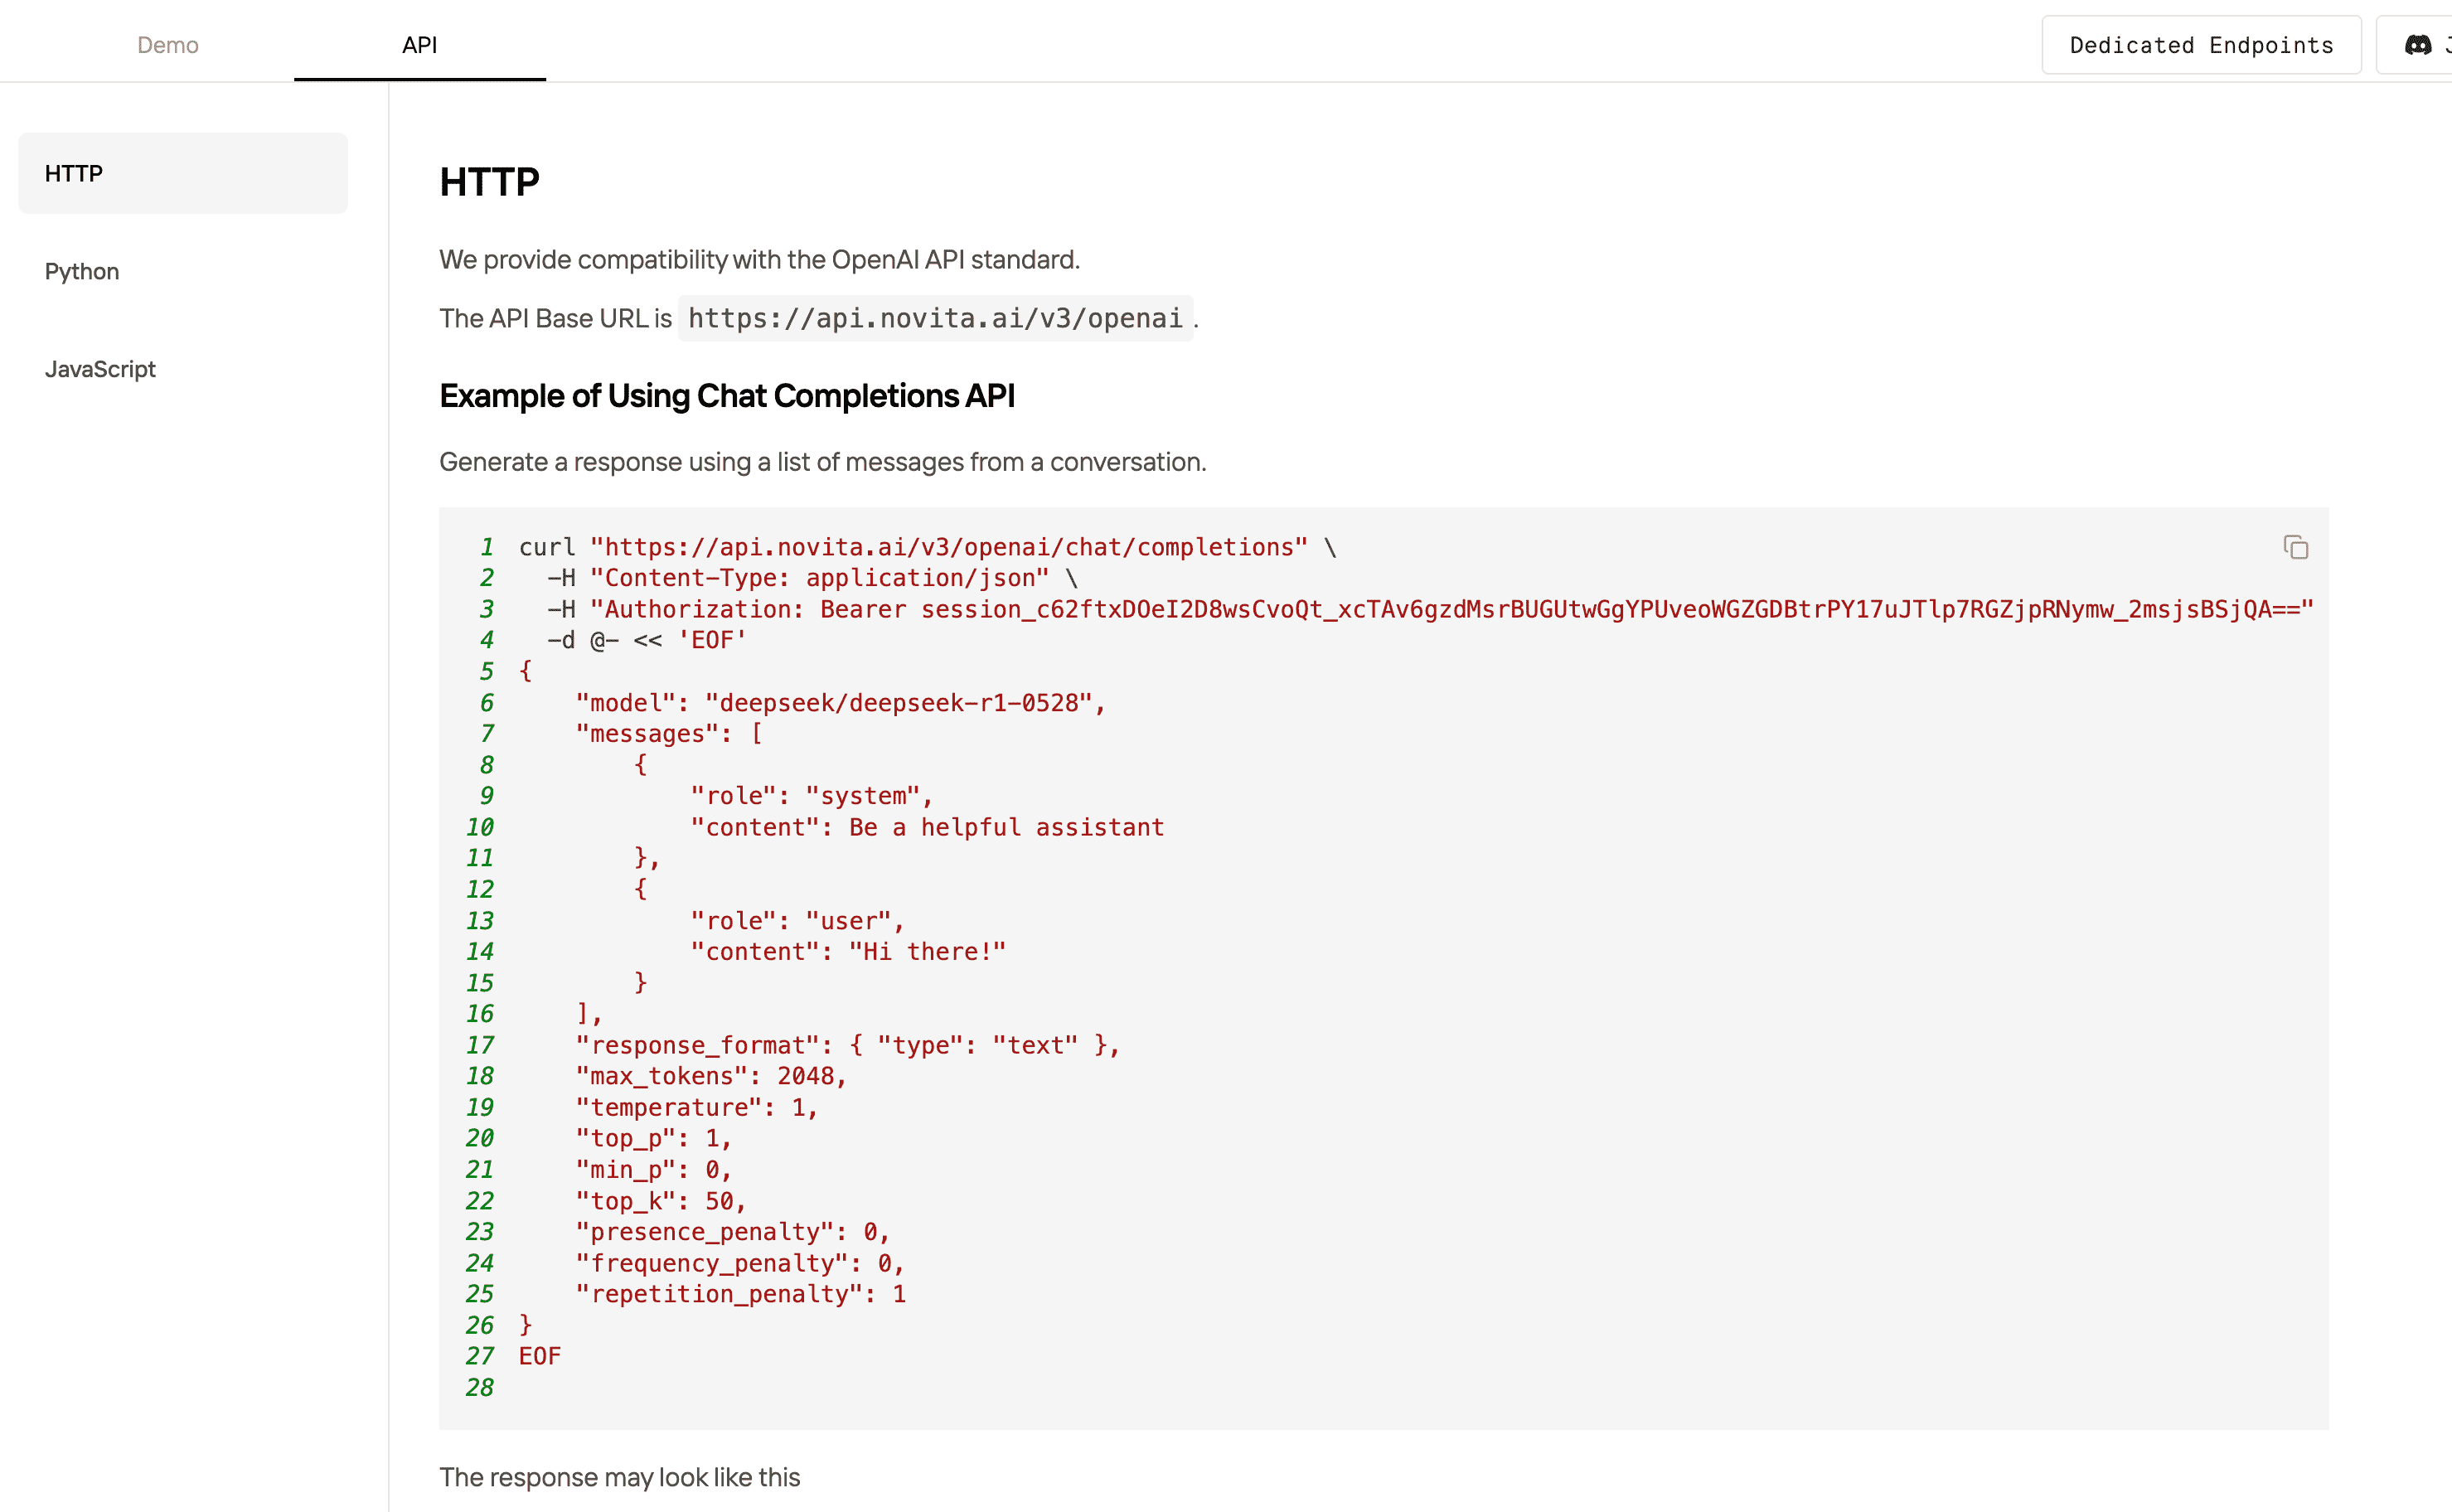Click 'The response may look like this' text
This screenshot has height=1512, width=2452.
click(x=620, y=1477)
